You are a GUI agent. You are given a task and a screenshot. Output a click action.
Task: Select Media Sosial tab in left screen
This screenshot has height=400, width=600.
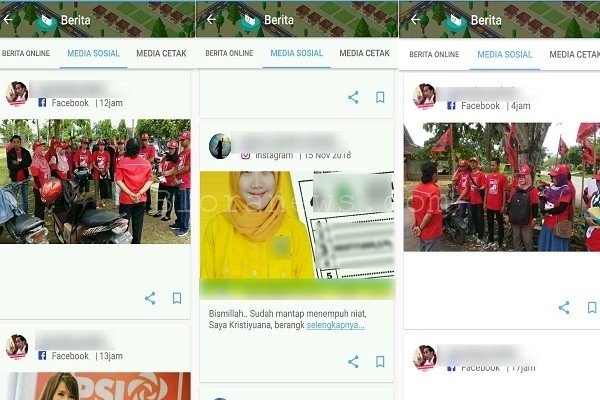coord(93,54)
